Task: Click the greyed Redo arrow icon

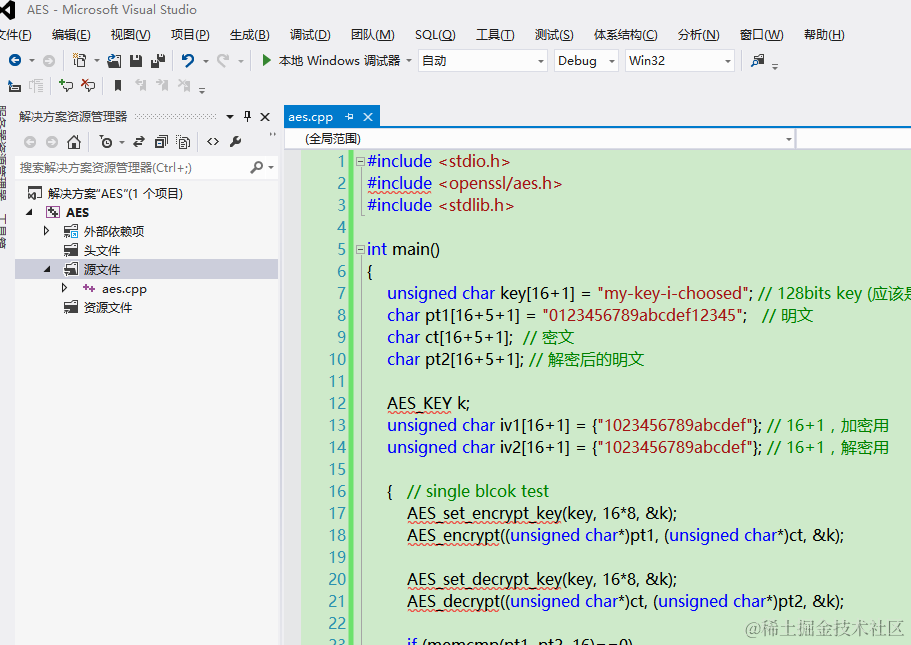Action: point(223,60)
